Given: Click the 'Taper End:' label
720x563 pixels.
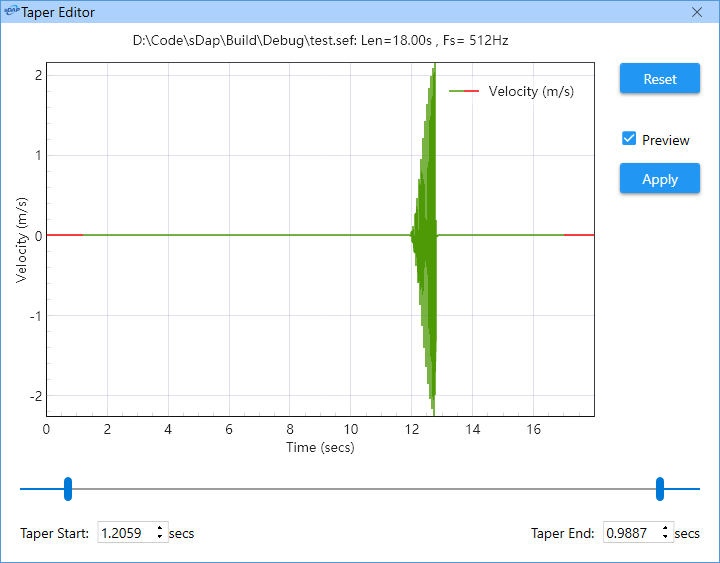Looking at the screenshot, I should click(x=562, y=533).
